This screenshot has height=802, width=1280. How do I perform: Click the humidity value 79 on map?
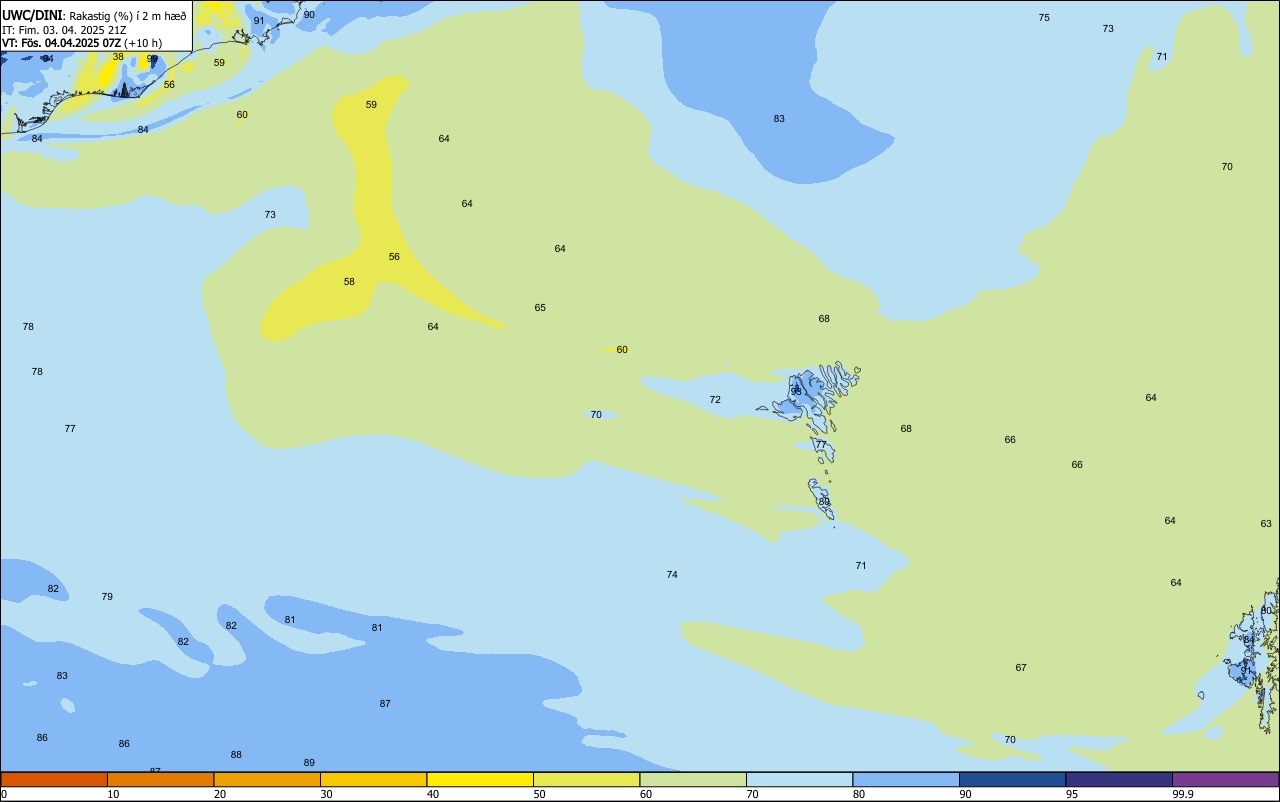(x=107, y=597)
